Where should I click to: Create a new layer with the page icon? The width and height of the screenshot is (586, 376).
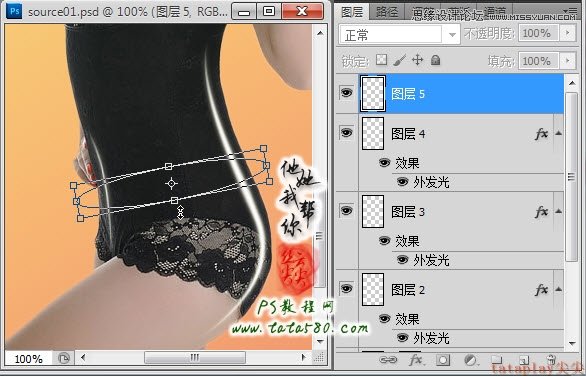pyautogui.click(x=524, y=360)
